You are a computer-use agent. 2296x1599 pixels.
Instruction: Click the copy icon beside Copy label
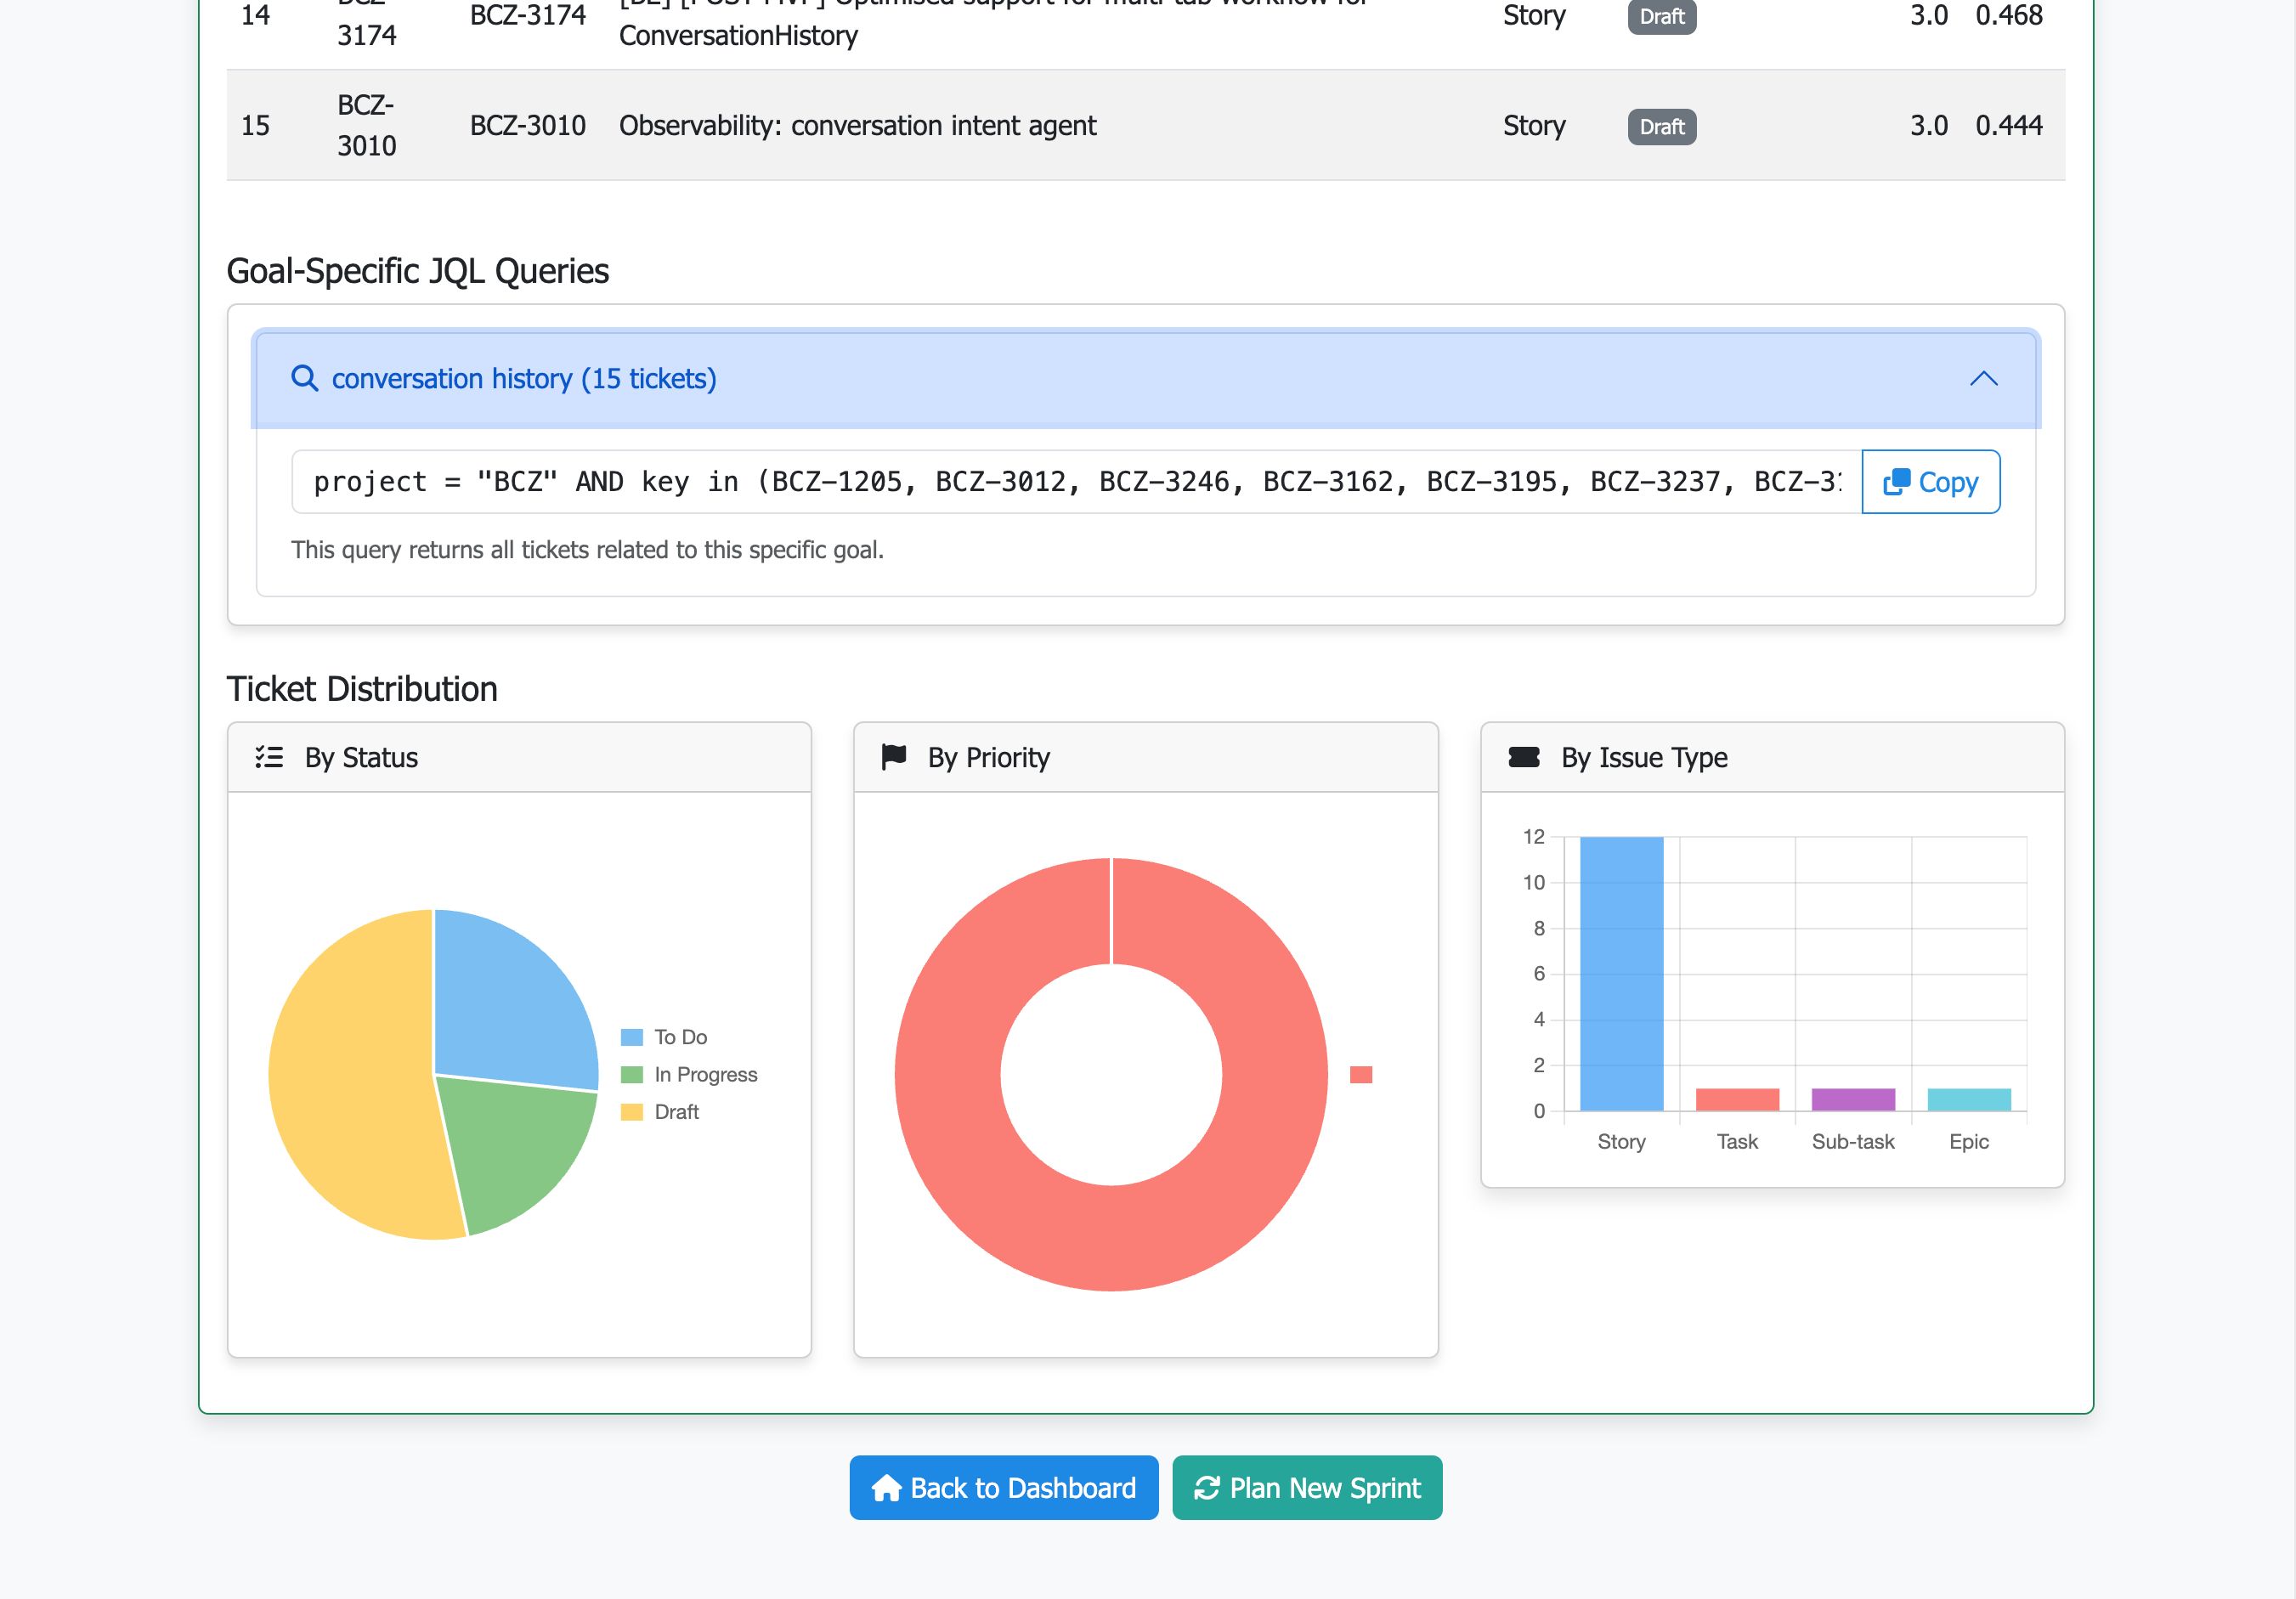point(1896,482)
